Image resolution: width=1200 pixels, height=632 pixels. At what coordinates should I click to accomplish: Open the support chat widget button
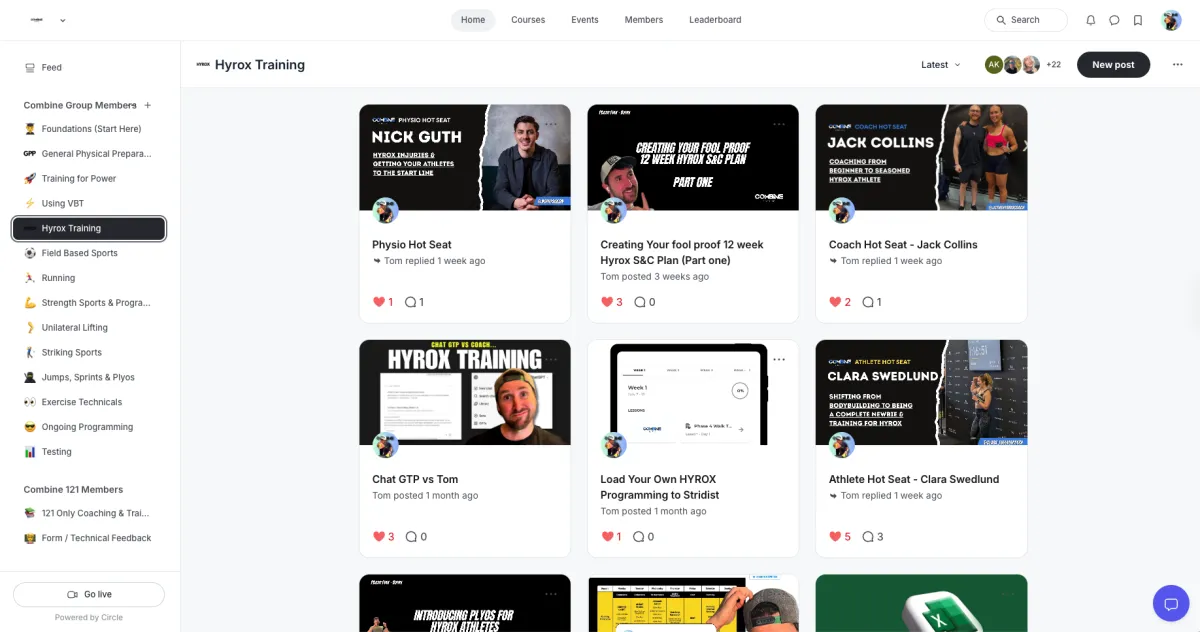pyautogui.click(x=1171, y=603)
